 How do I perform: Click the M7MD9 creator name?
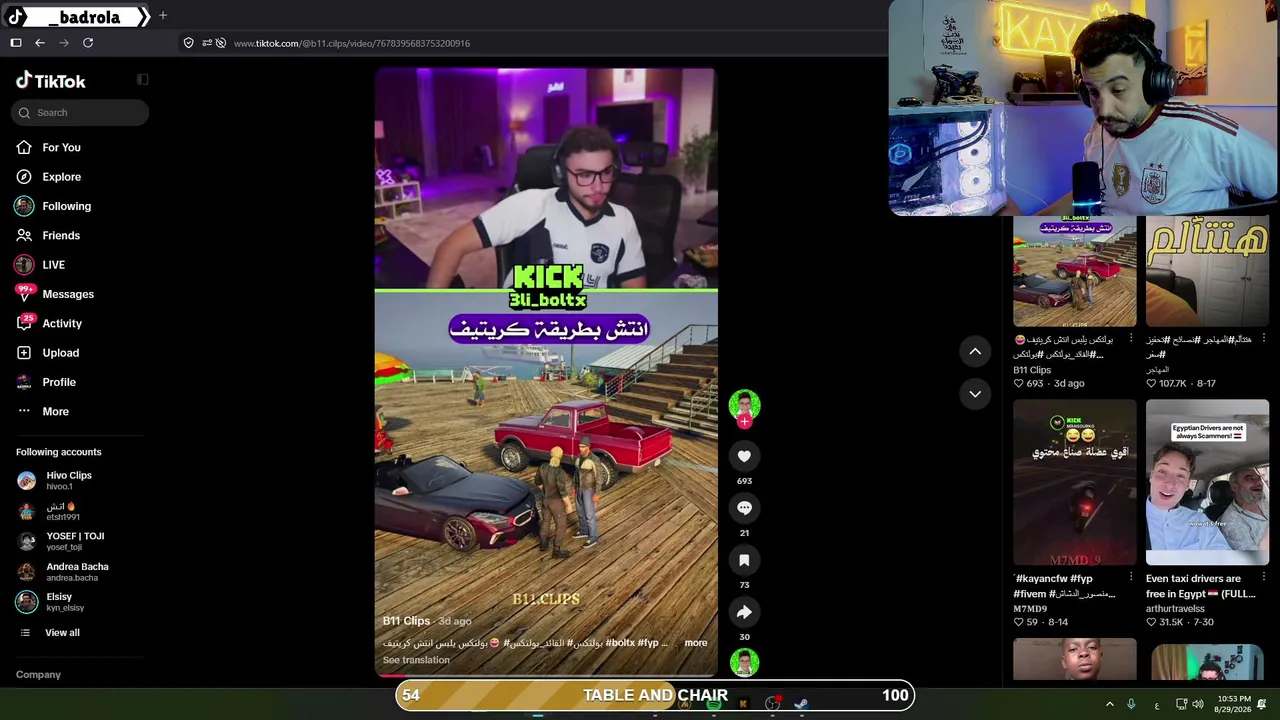coord(1030,608)
